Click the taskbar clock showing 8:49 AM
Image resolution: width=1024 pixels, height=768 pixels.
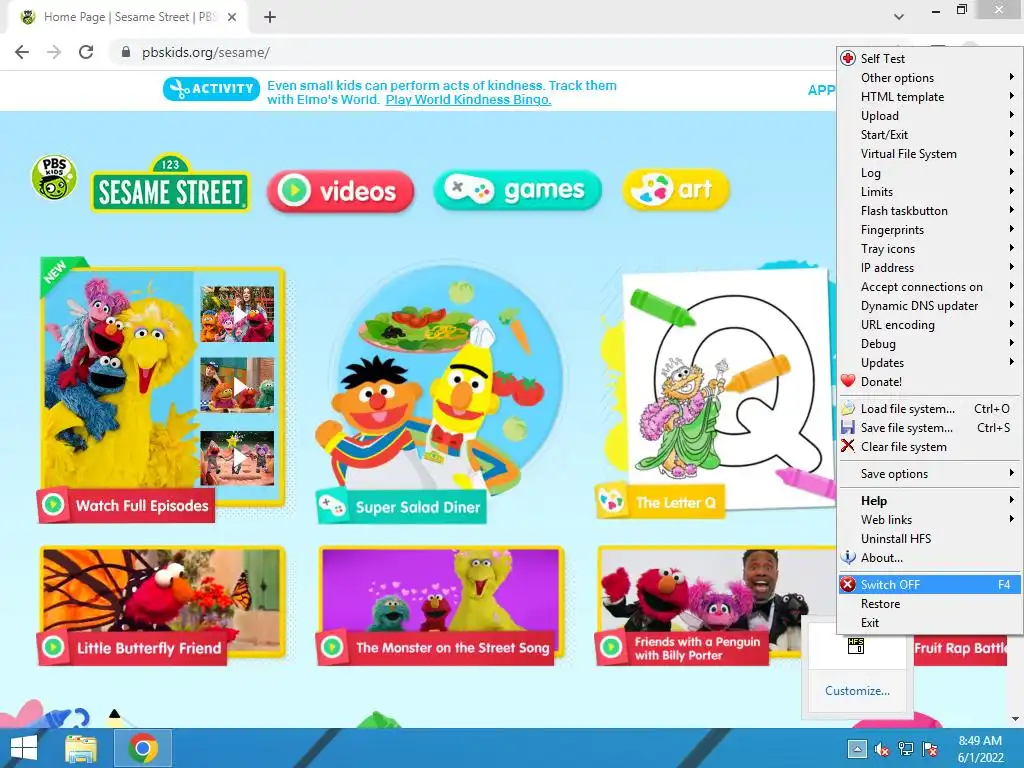pyautogui.click(x=980, y=749)
